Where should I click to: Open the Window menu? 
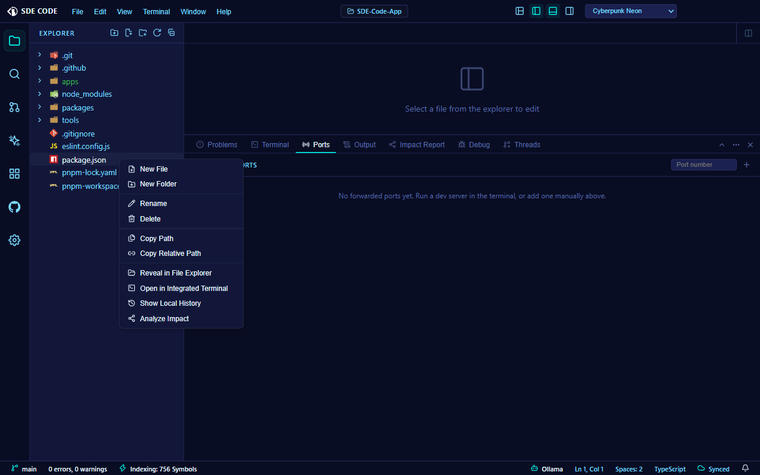[x=193, y=12]
